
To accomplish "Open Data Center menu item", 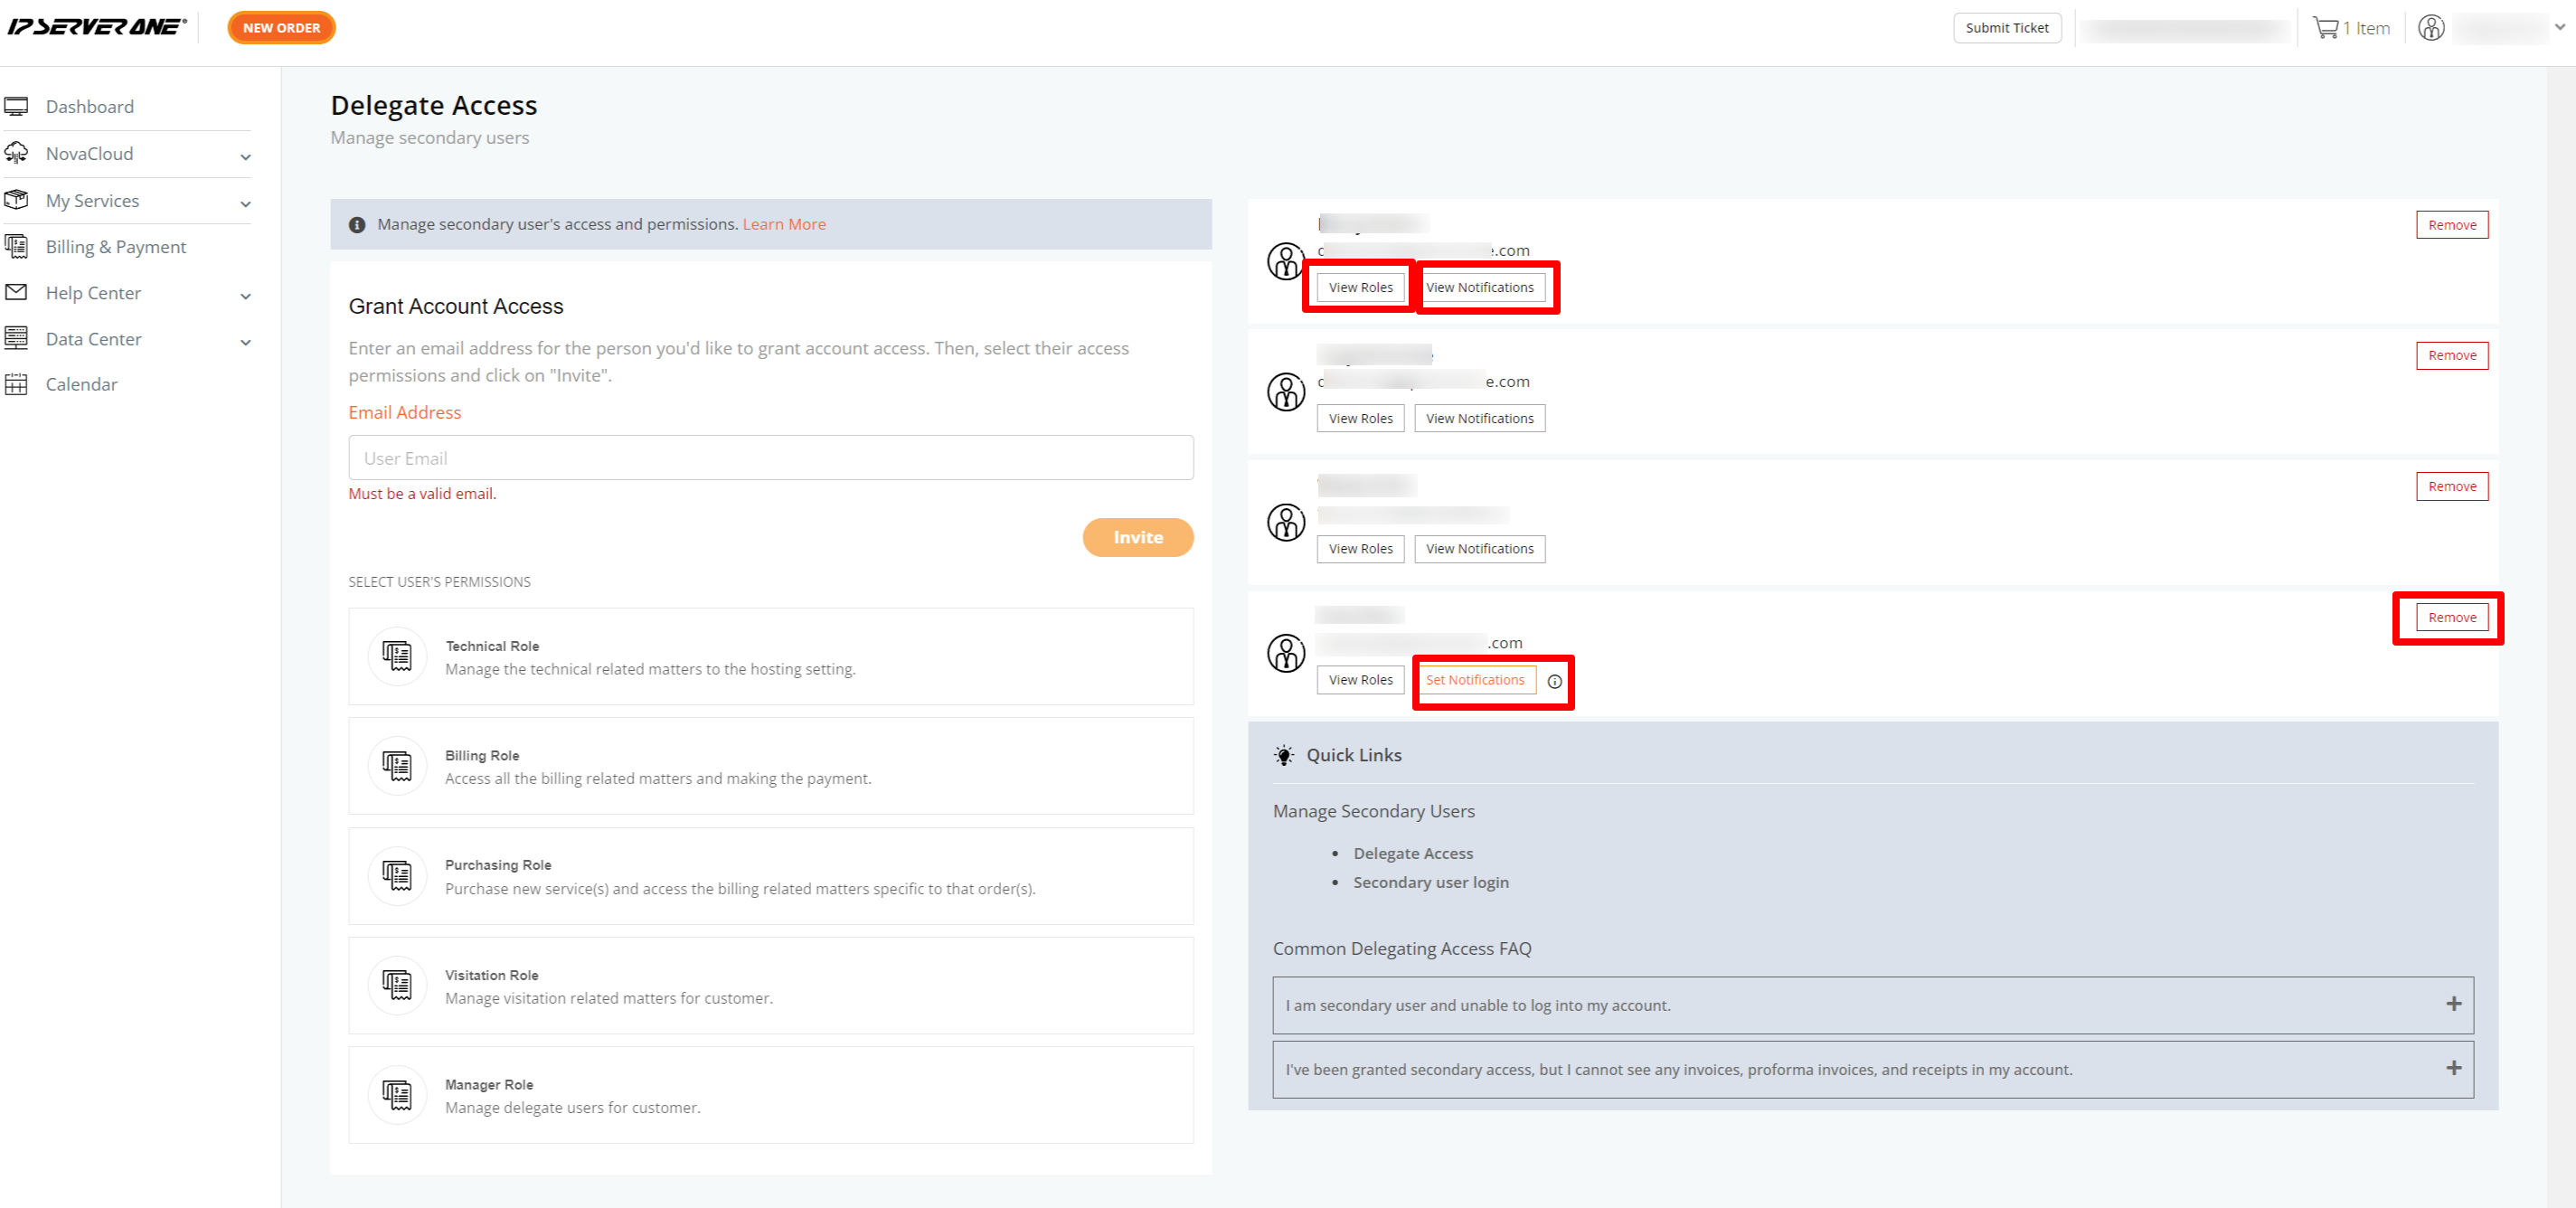I will coord(93,339).
